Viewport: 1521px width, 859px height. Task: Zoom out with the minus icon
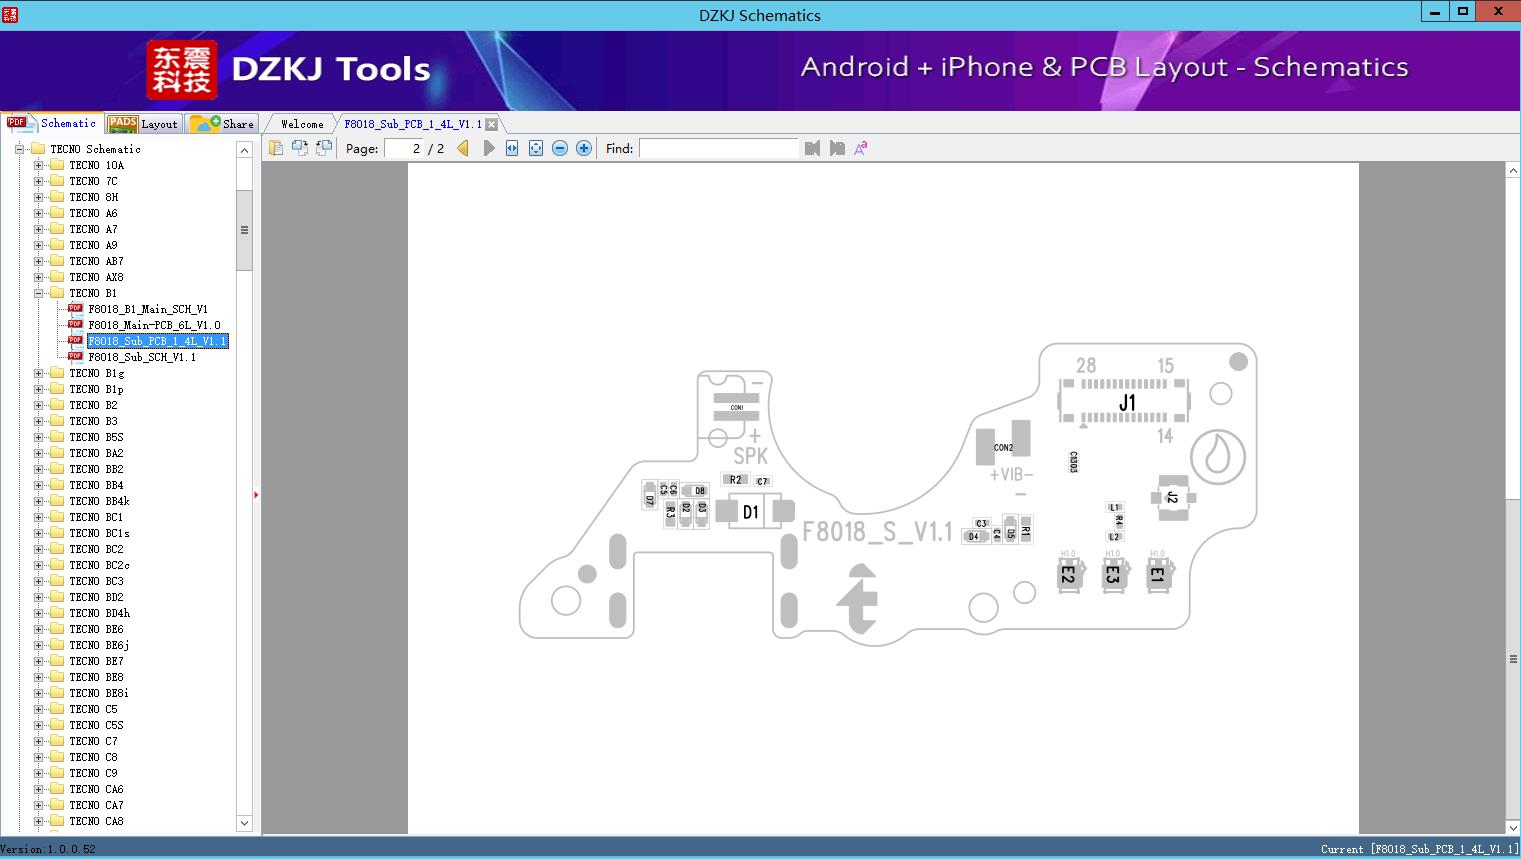point(560,148)
